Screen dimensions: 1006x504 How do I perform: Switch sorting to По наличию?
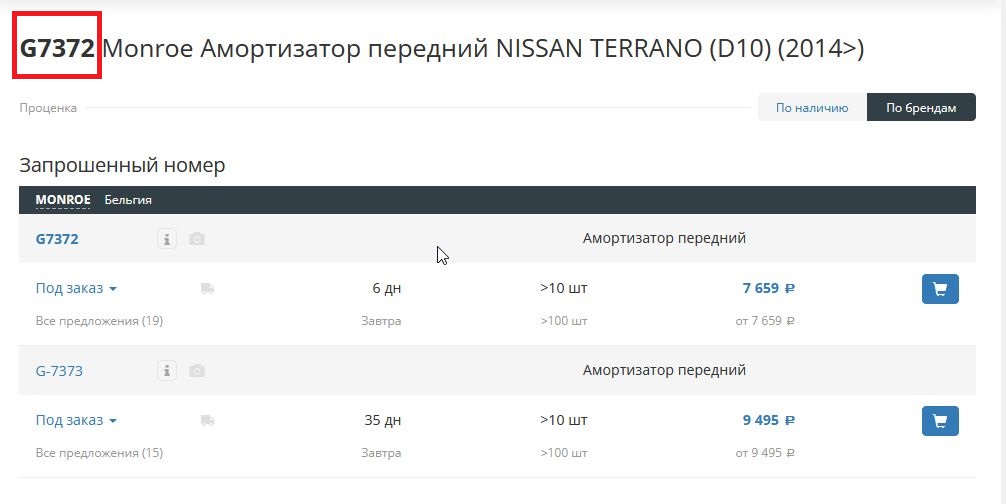click(812, 108)
